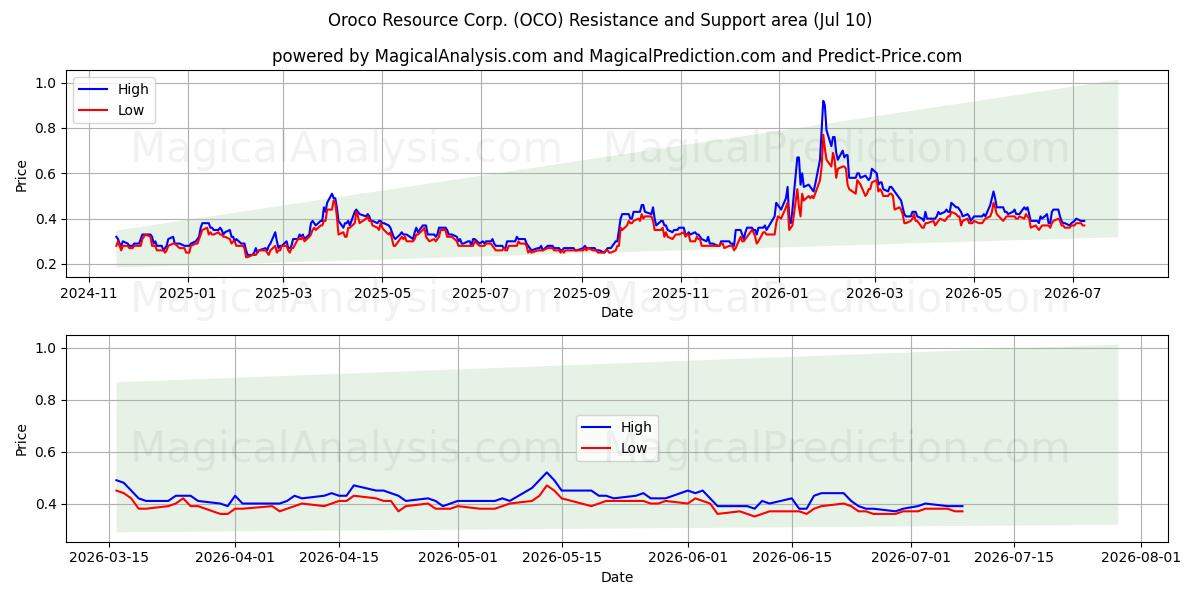
Task: Click the price peak near 0.9 on top chart
Action: pos(823,101)
